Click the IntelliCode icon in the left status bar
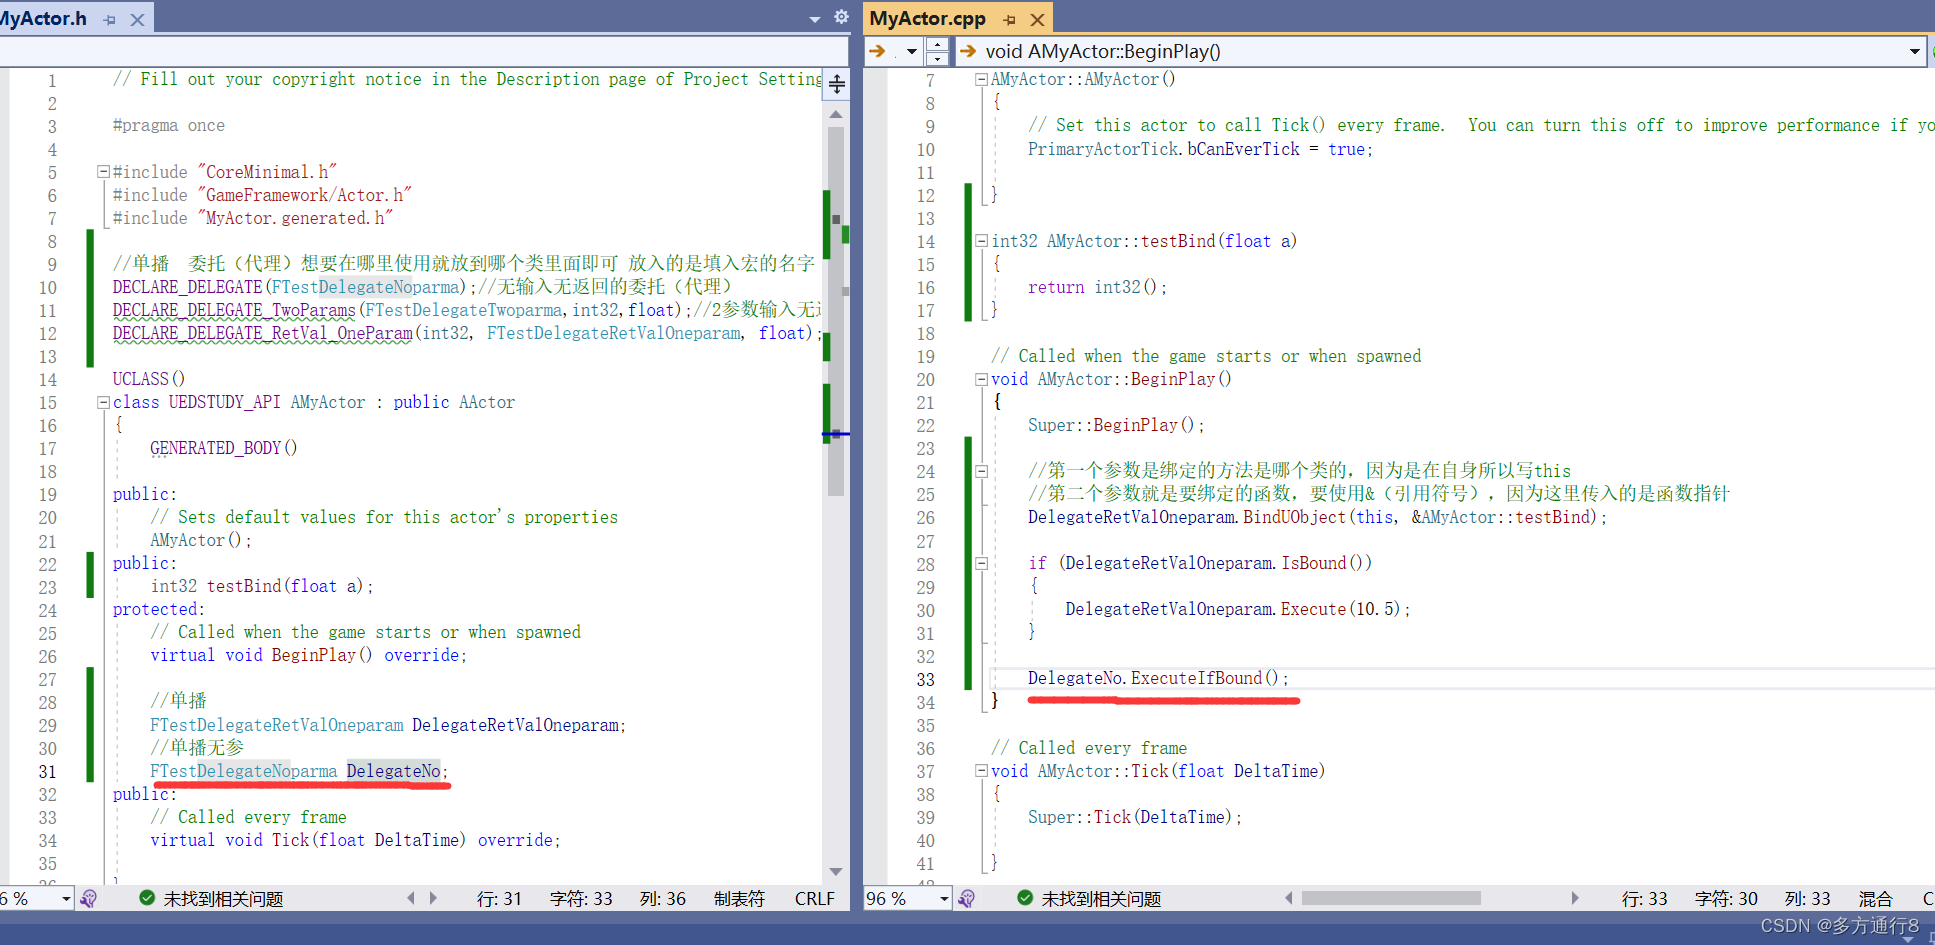 (x=90, y=898)
